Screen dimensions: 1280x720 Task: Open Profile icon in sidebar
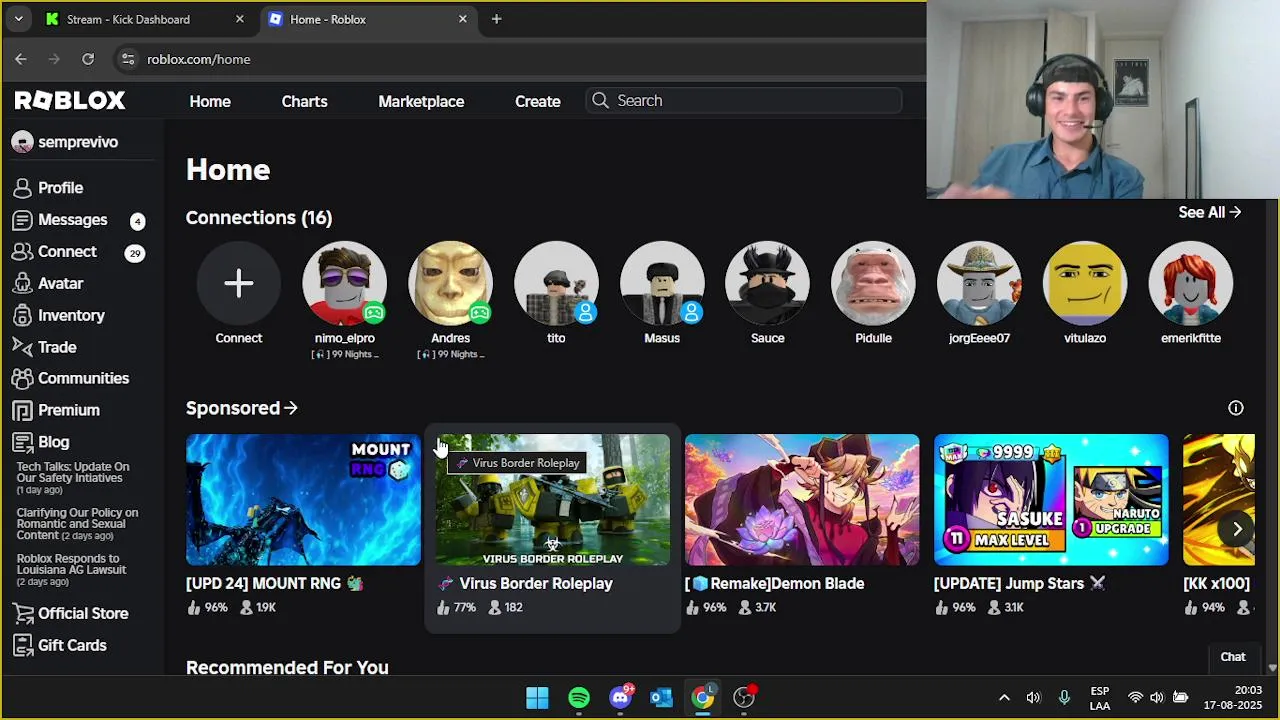22,188
